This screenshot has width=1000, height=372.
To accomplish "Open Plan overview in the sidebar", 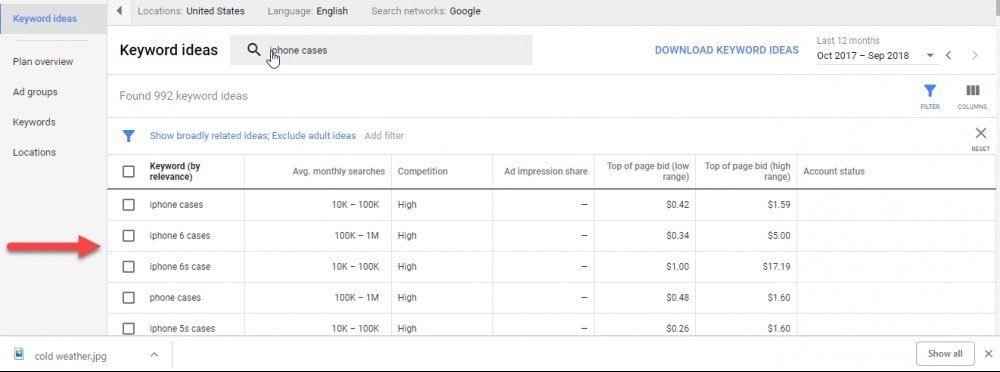I will click(x=43, y=61).
